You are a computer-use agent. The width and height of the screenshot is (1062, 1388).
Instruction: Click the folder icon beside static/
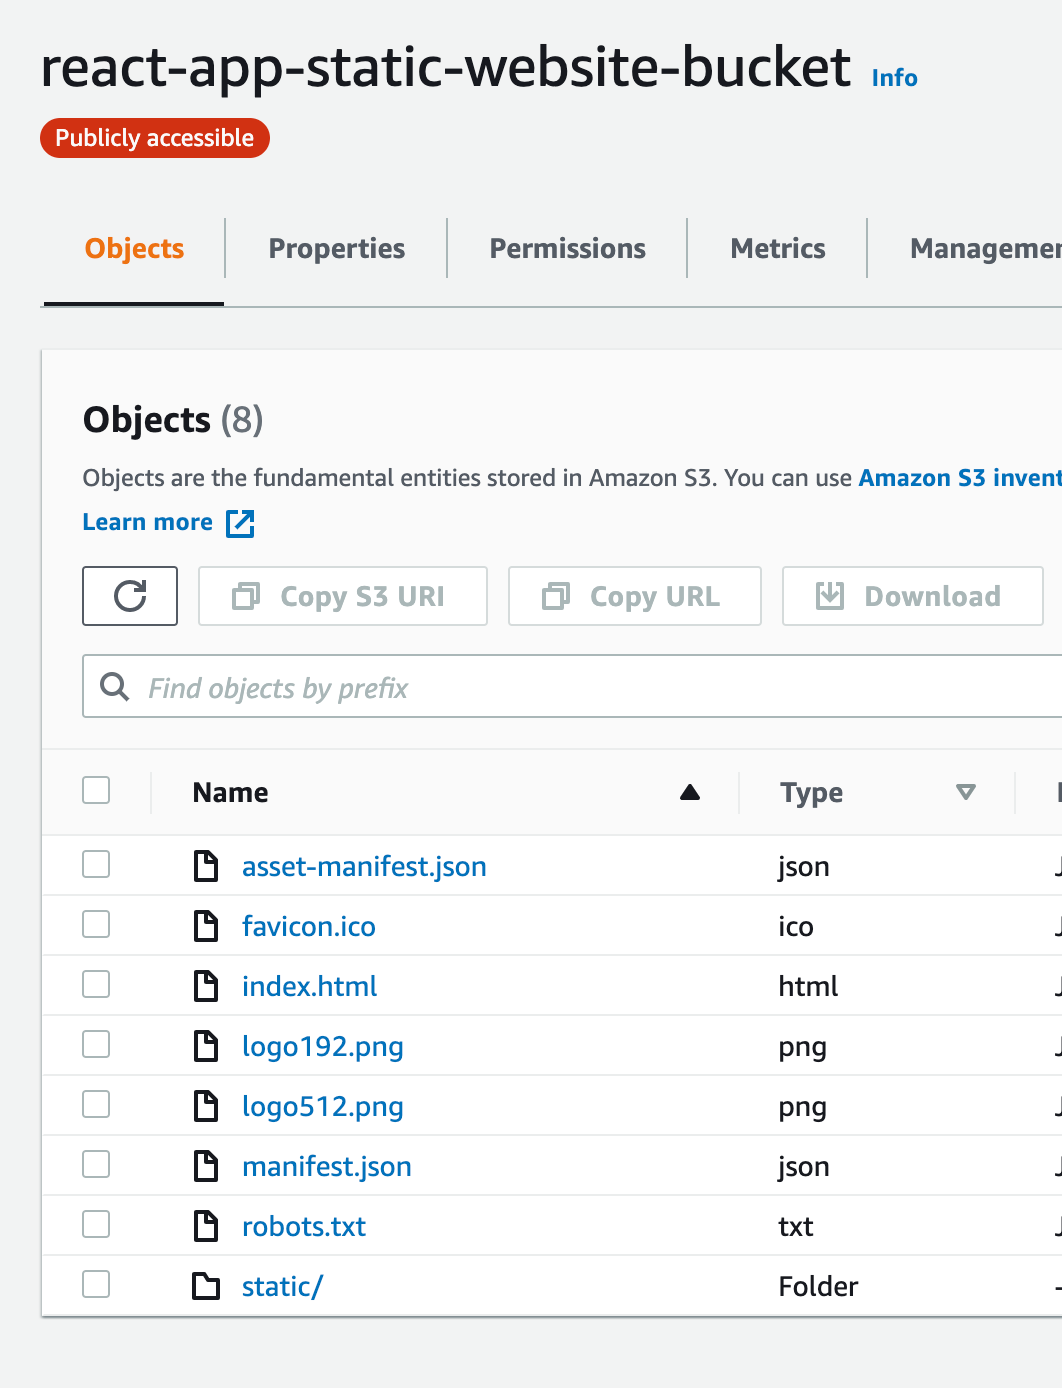[x=206, y=1286]
